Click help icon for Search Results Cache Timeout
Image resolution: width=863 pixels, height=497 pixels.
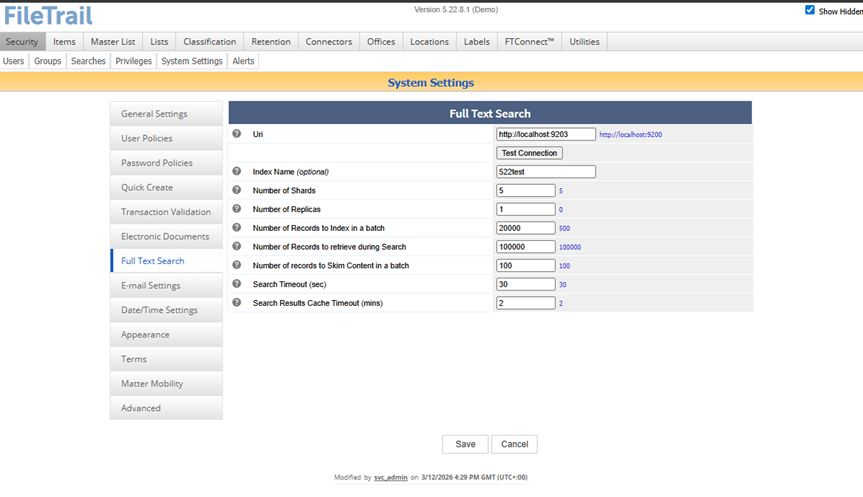(237, 302)
